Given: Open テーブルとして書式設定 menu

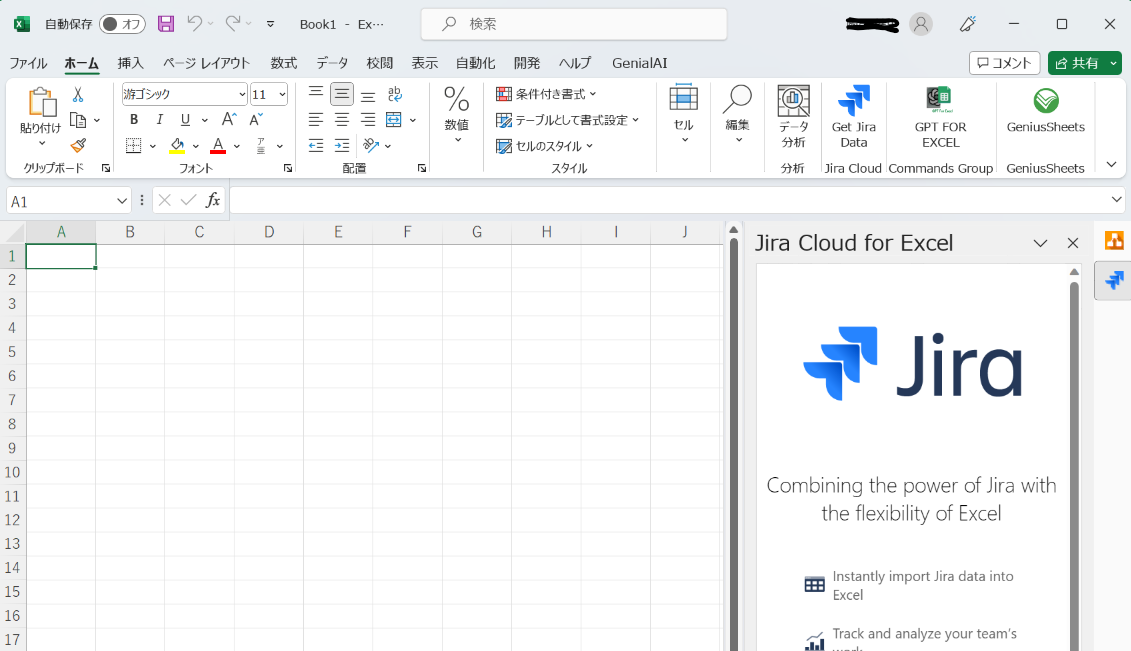Looking at the screenshot, I should [568, 120].
